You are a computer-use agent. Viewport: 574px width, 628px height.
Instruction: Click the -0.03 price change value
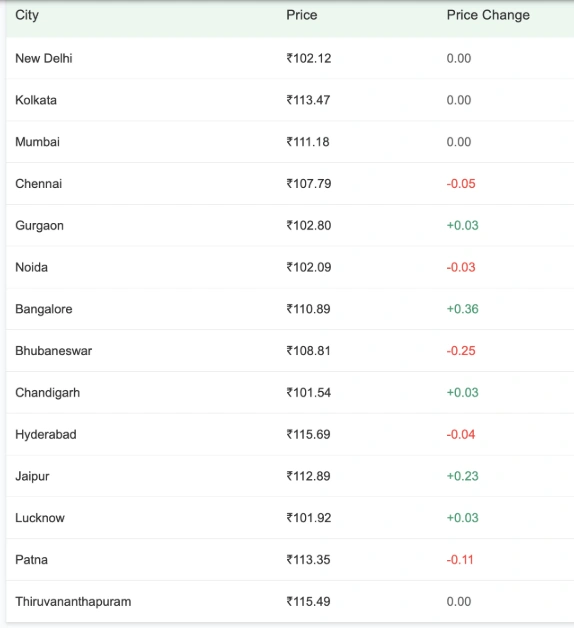coord(461,267)
